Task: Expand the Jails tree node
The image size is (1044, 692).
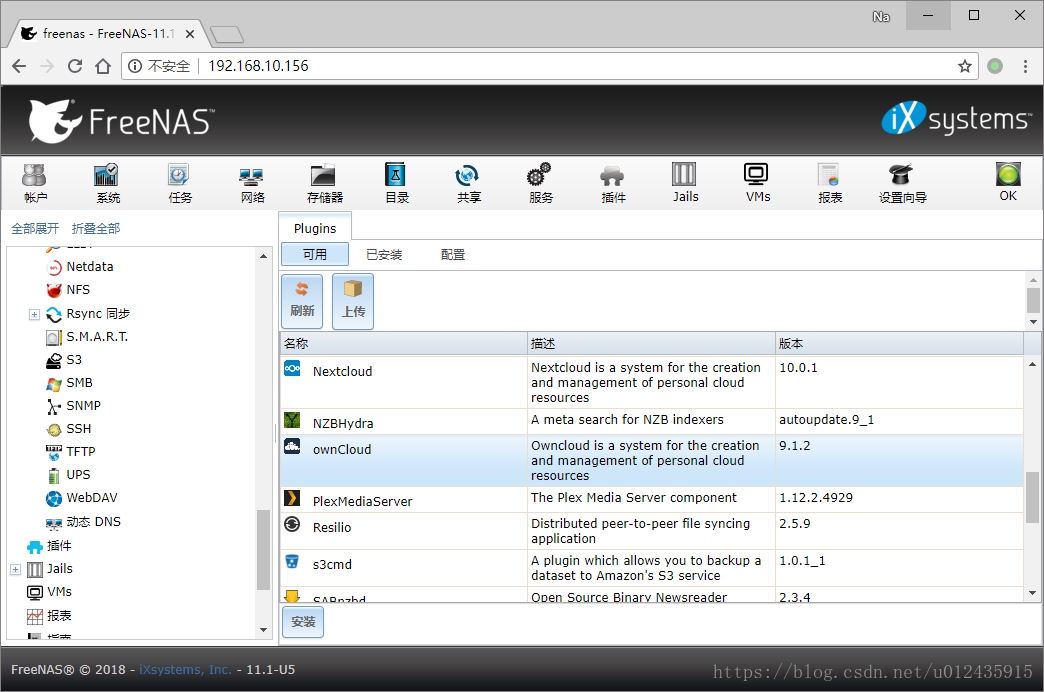Action: [16, 569]
